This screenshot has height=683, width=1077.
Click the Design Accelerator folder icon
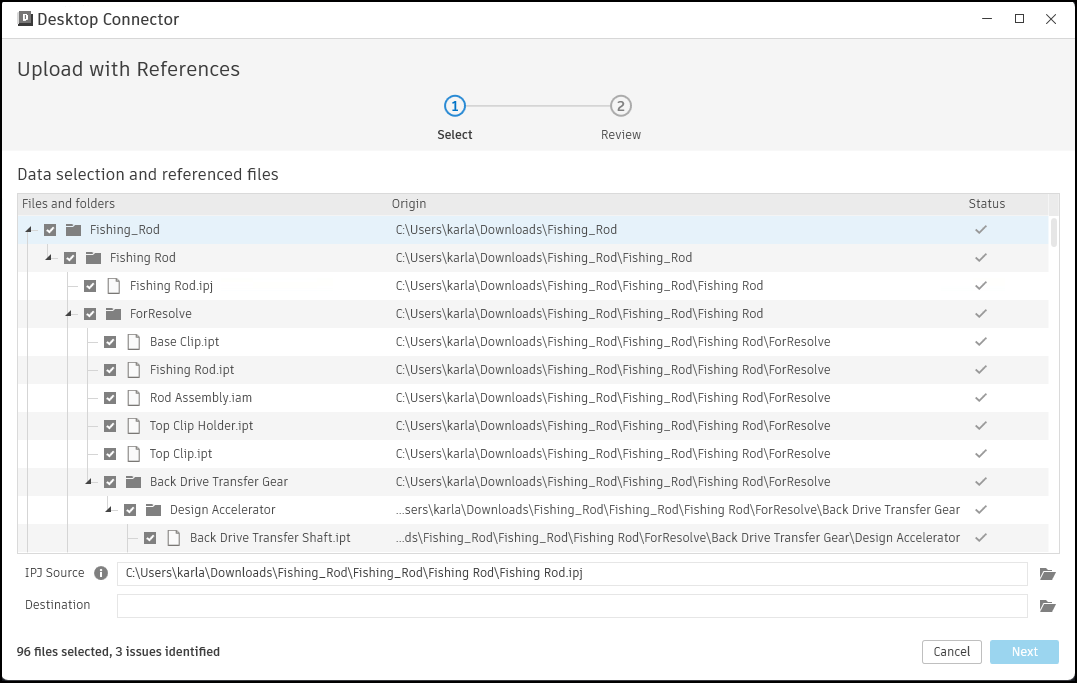click(x=154, y=510)
